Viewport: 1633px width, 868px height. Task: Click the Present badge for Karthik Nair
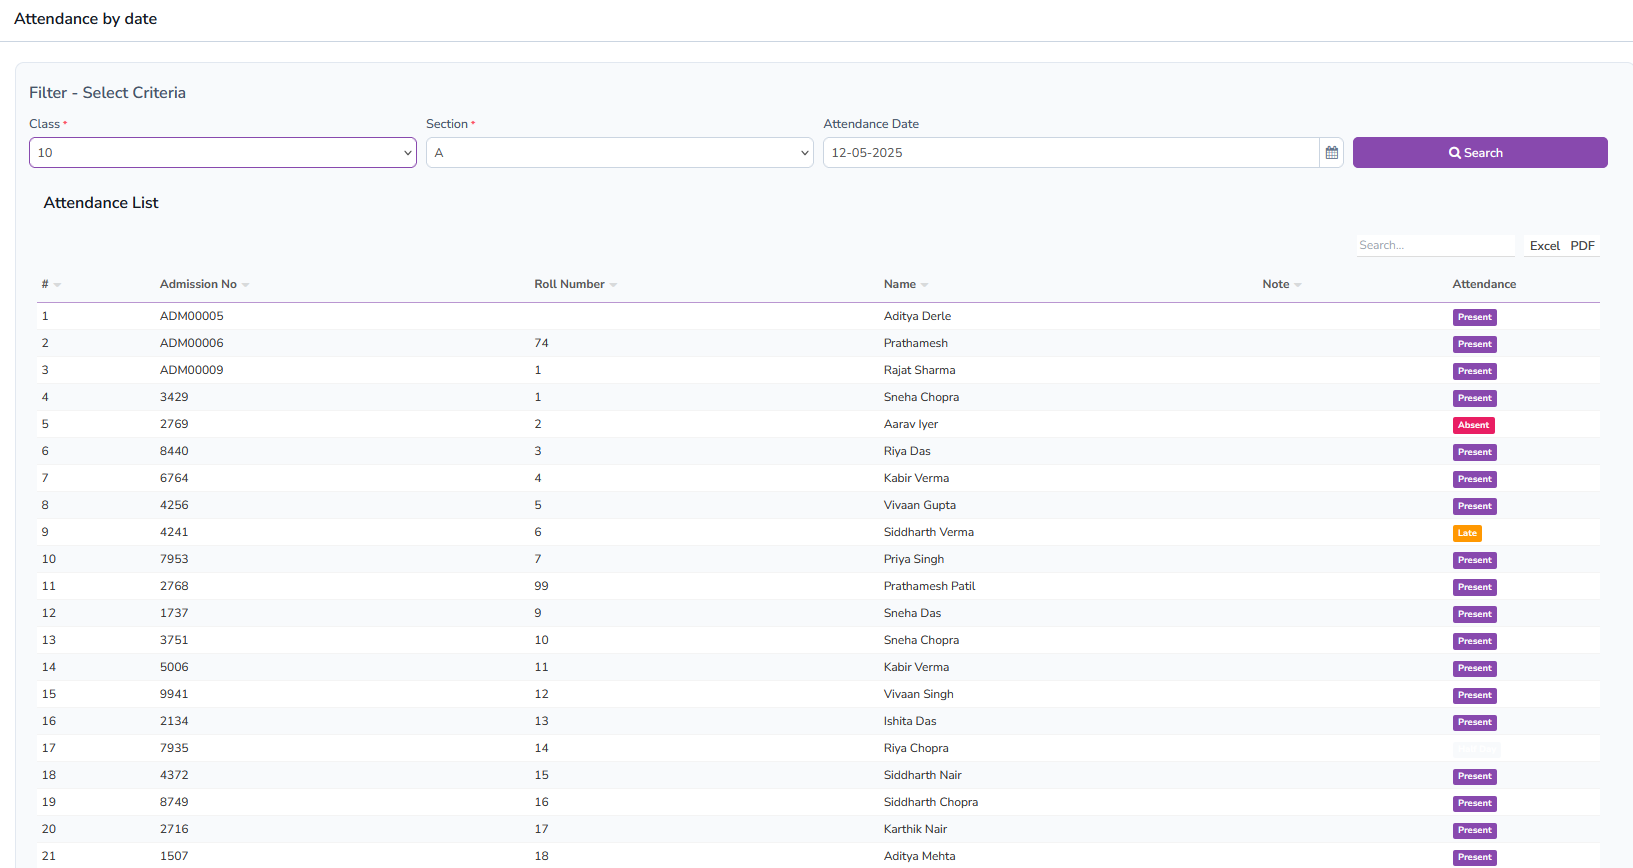point(1474,830)
